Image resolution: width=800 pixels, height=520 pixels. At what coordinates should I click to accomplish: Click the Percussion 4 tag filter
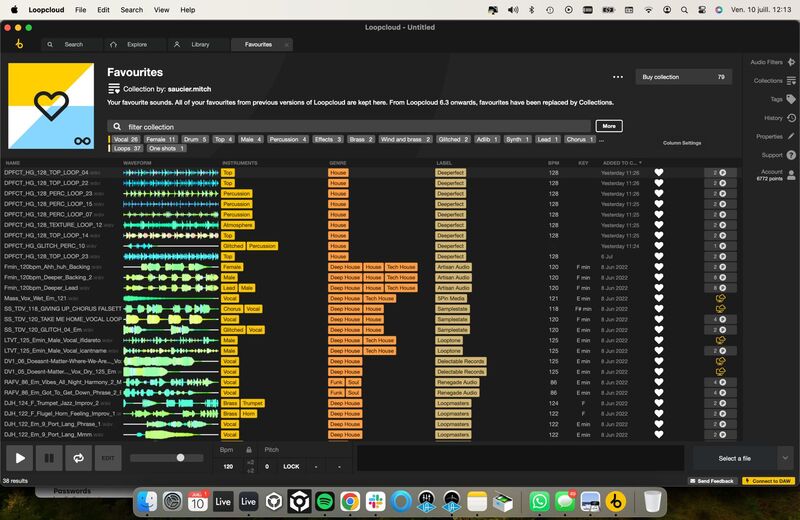pos(288,139)
